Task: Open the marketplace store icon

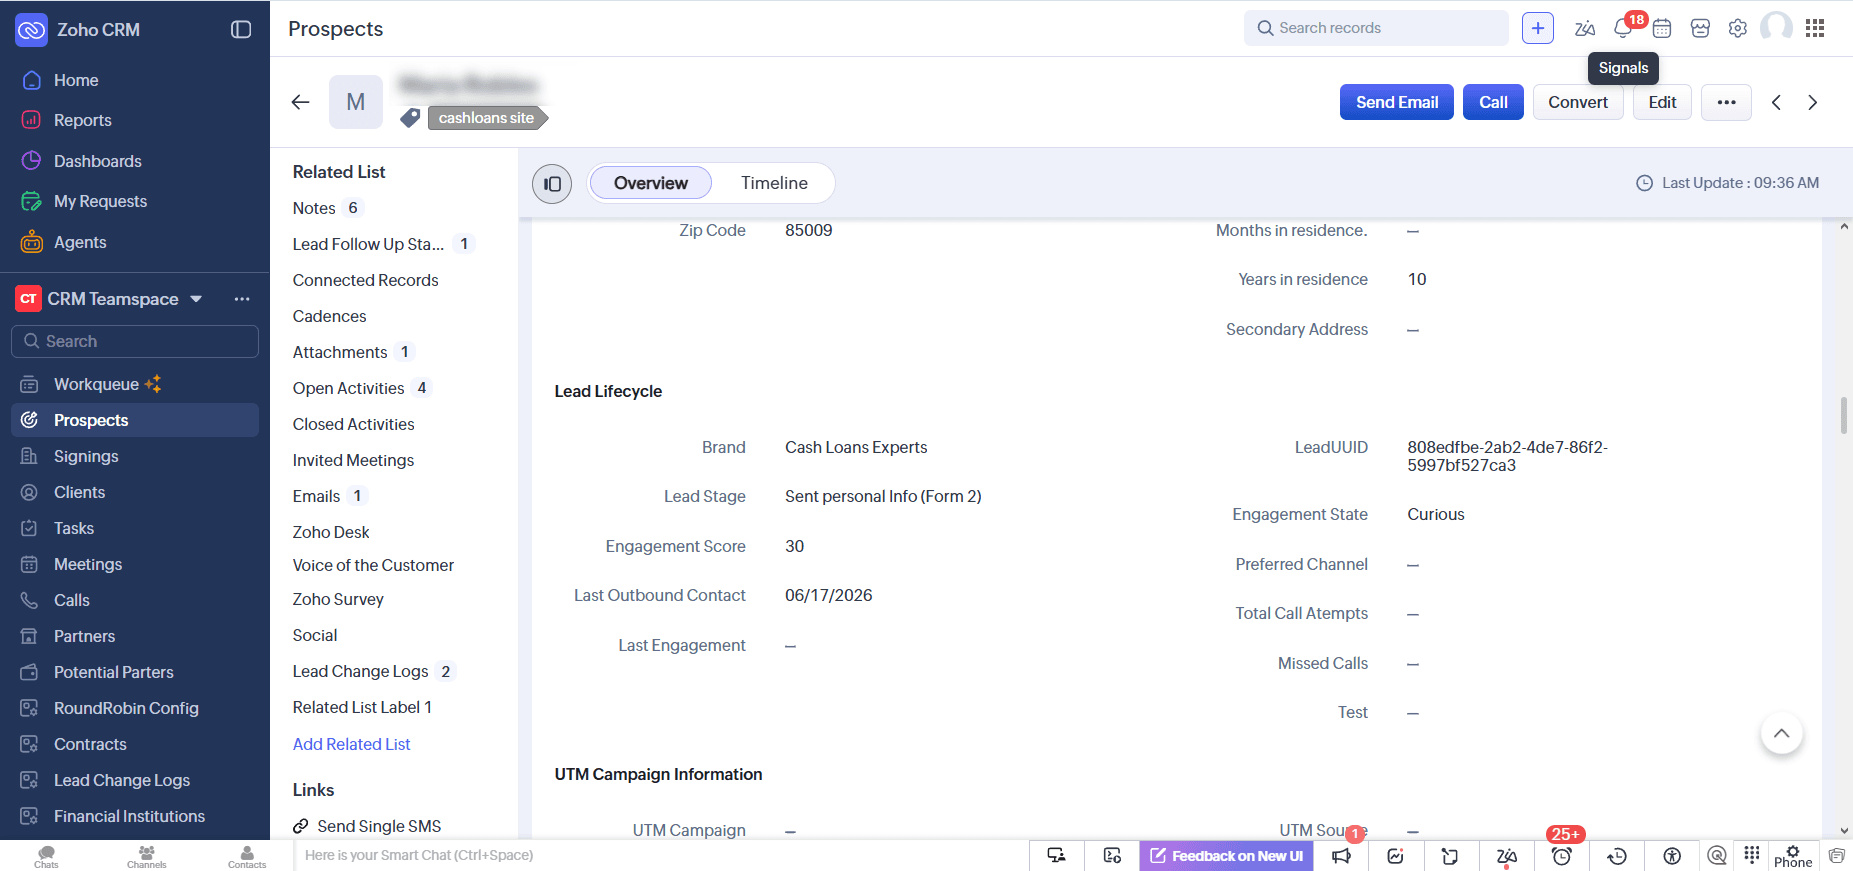Action: [x=1700, y=29]
